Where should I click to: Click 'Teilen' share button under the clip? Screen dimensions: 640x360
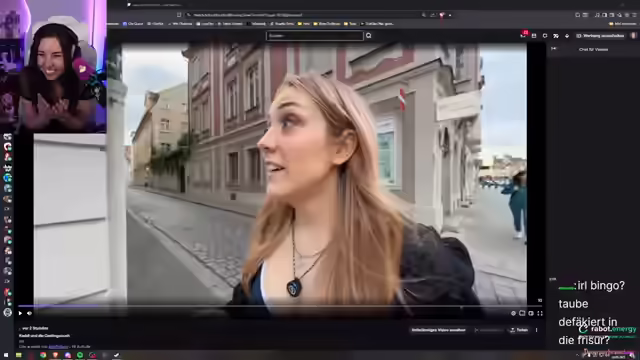point(519,330)
